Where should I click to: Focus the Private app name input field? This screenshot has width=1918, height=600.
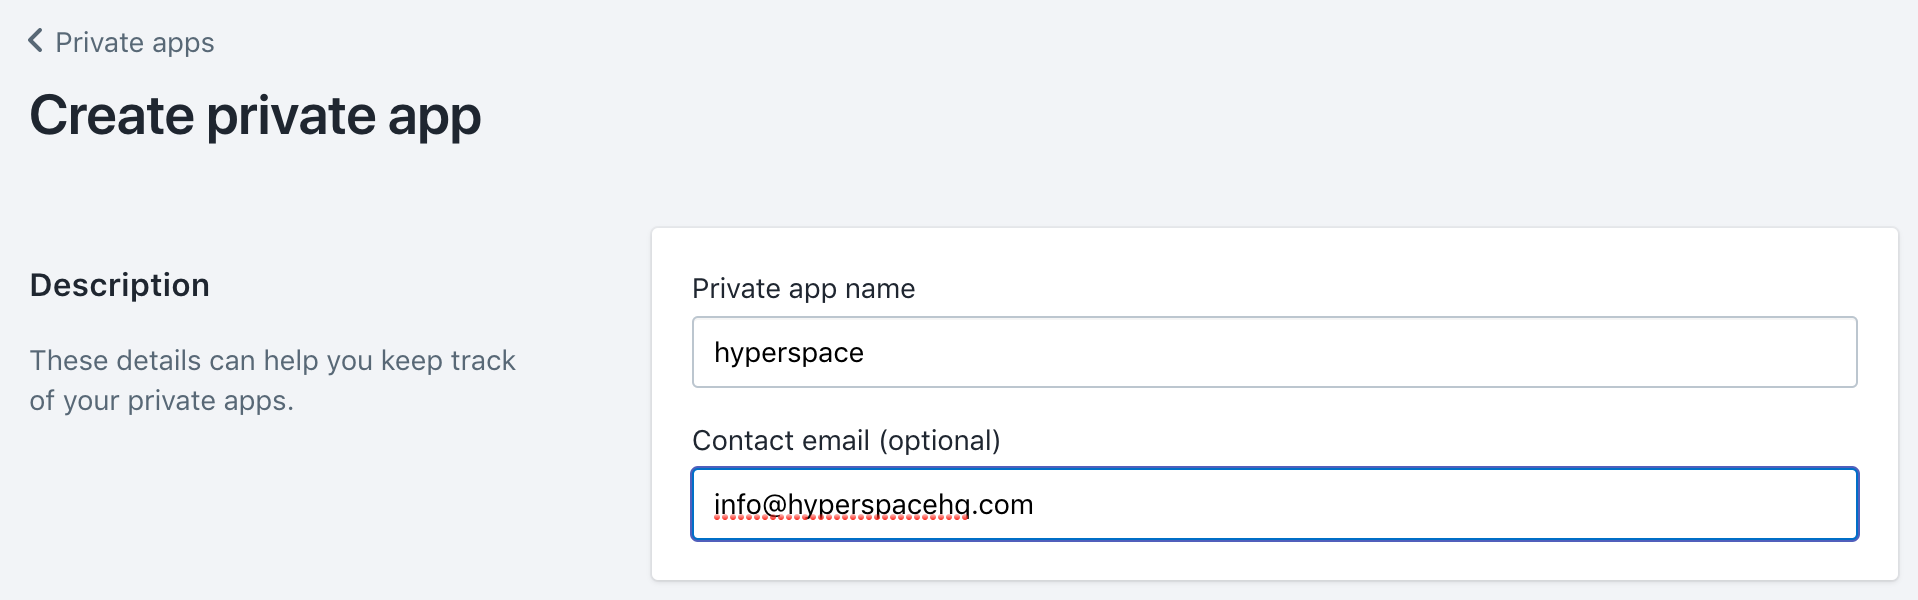pos(1274,352)
